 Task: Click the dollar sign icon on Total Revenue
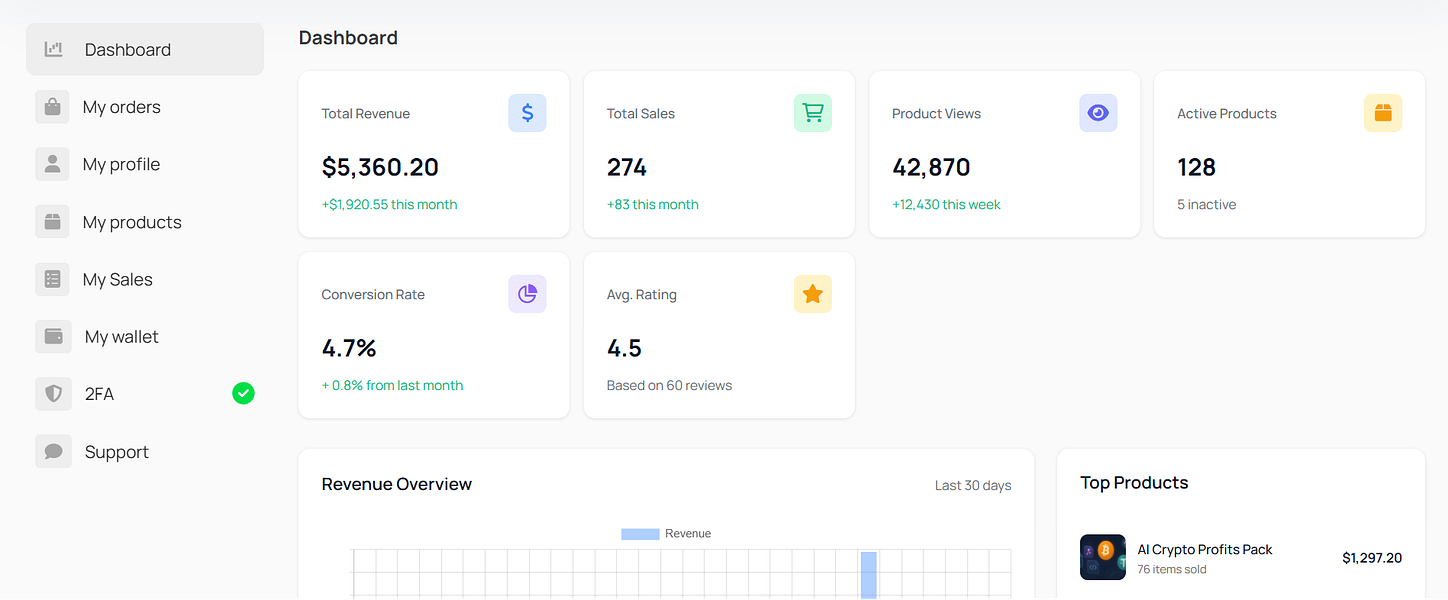tap(527, 113)
